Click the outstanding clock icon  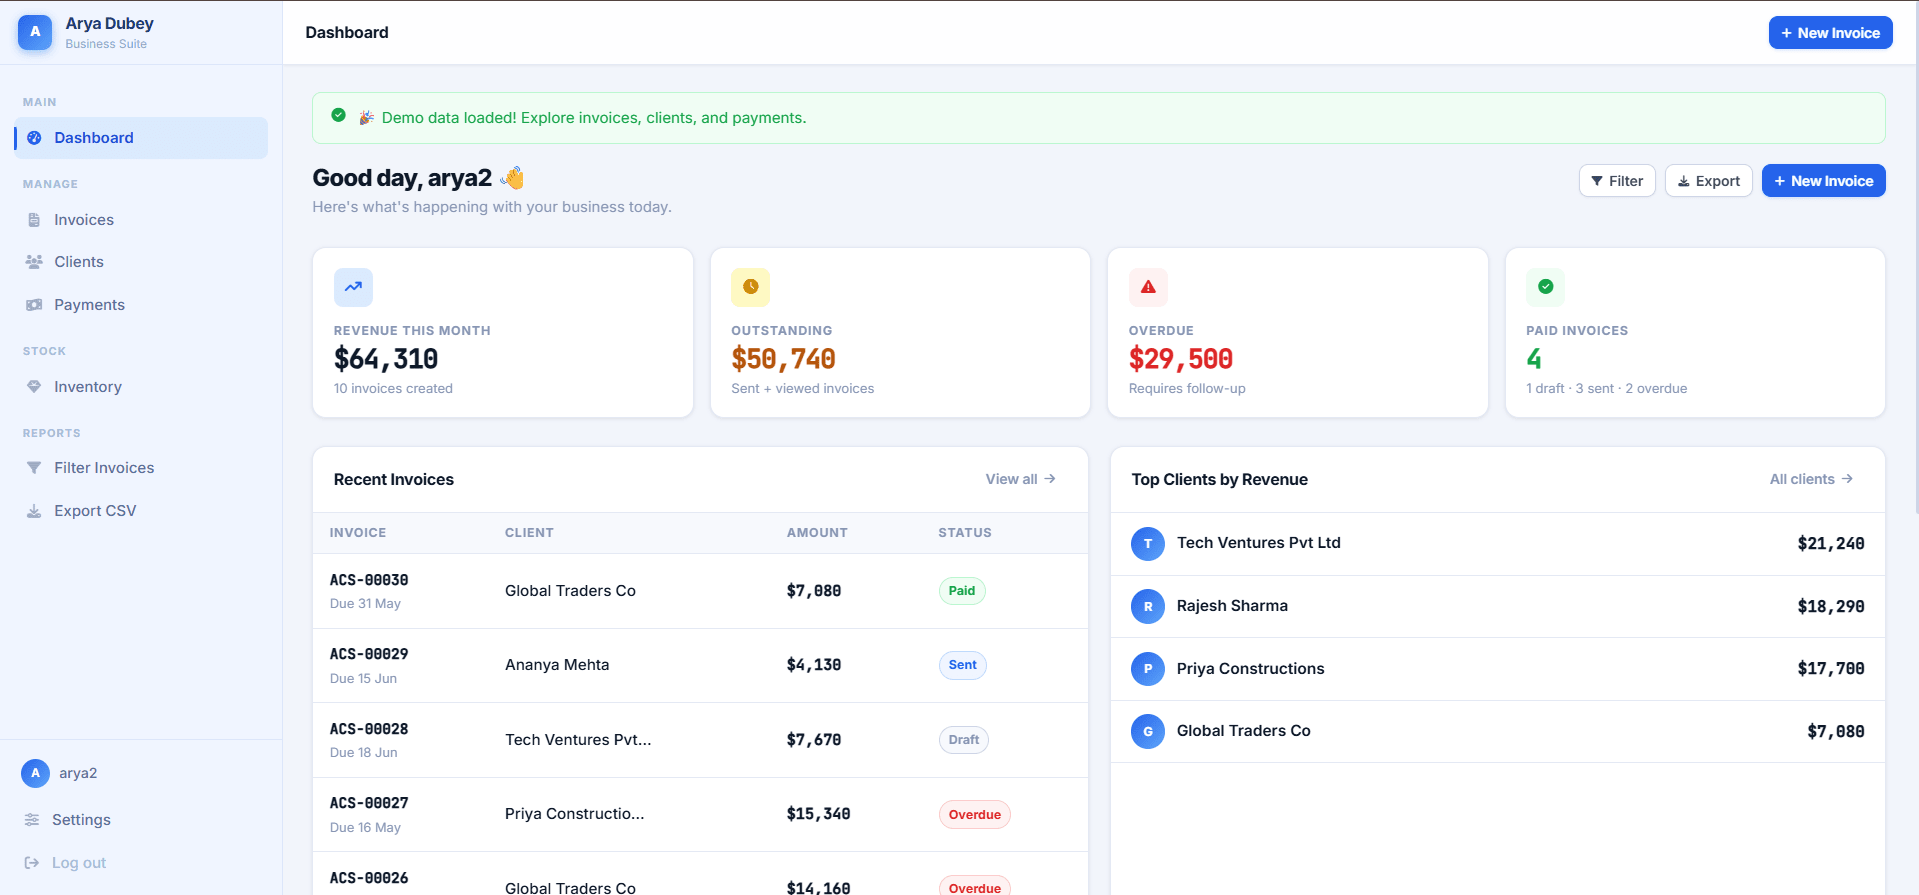point(750,287)
